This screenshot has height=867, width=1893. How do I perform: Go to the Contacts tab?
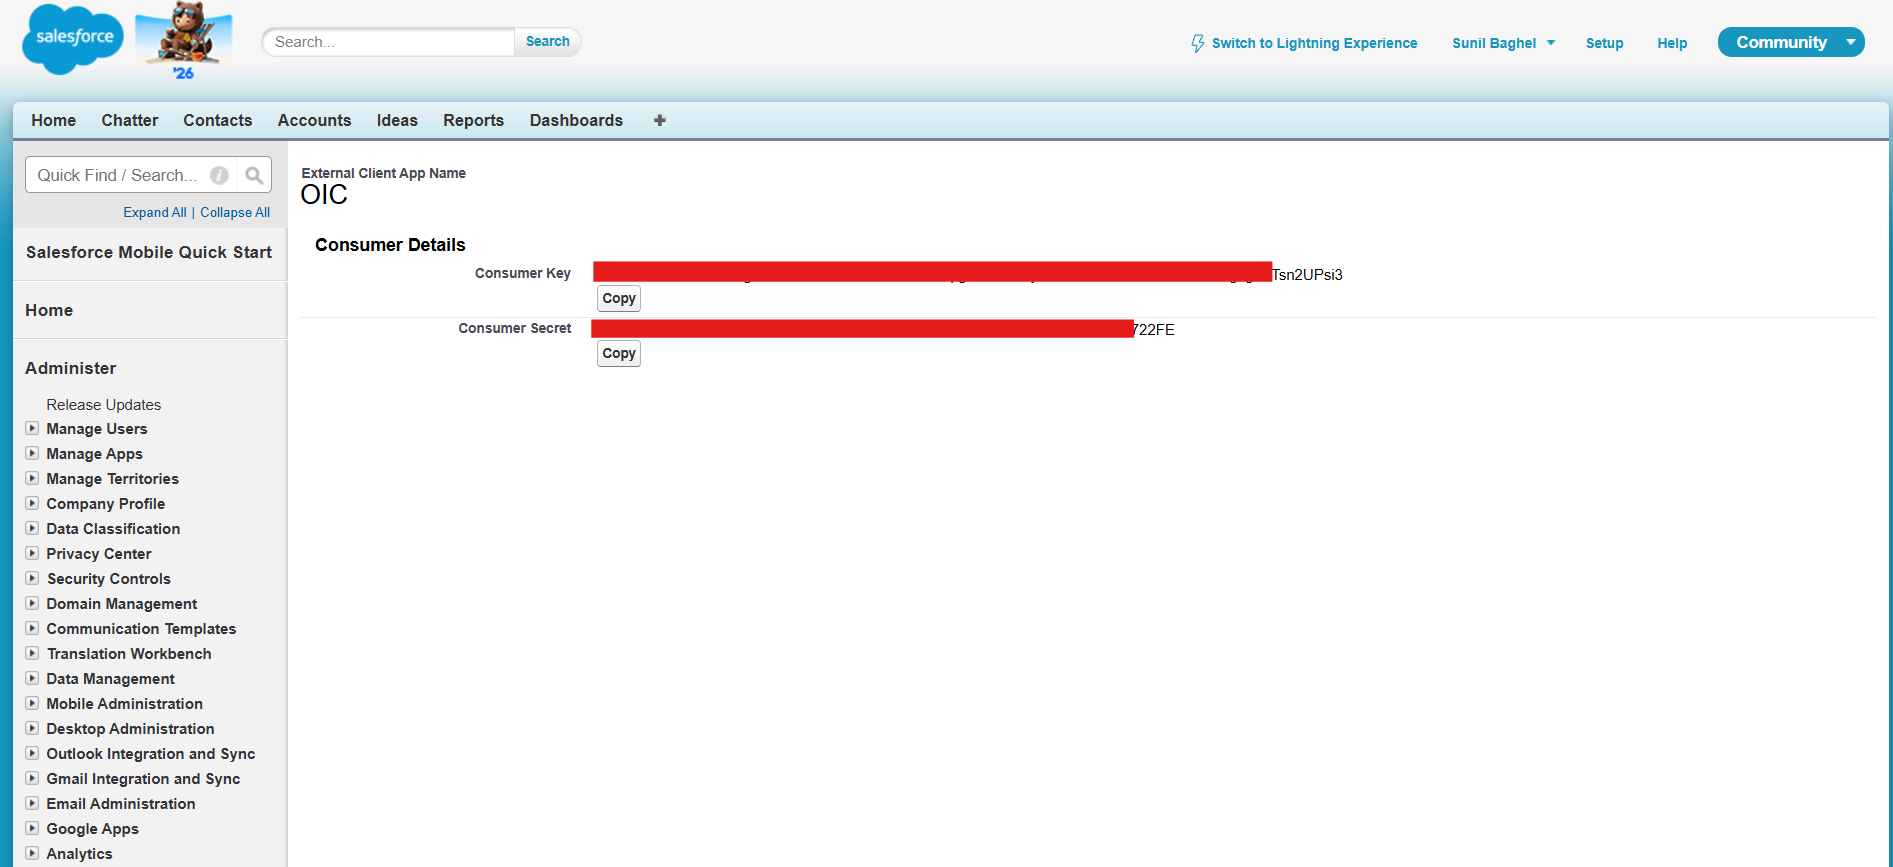pyautogui.click(x=217, y=120)
